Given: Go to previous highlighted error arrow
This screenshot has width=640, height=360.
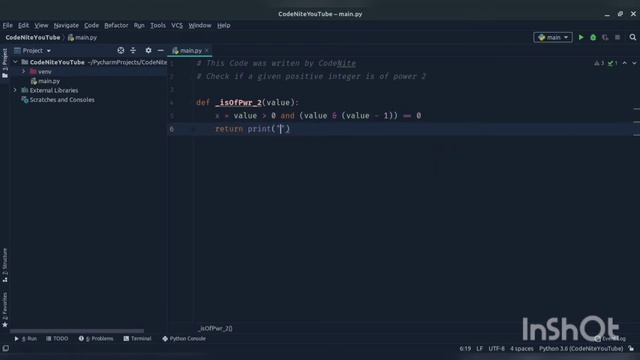Looking at the screenshot, I should [x=624, y=63].
